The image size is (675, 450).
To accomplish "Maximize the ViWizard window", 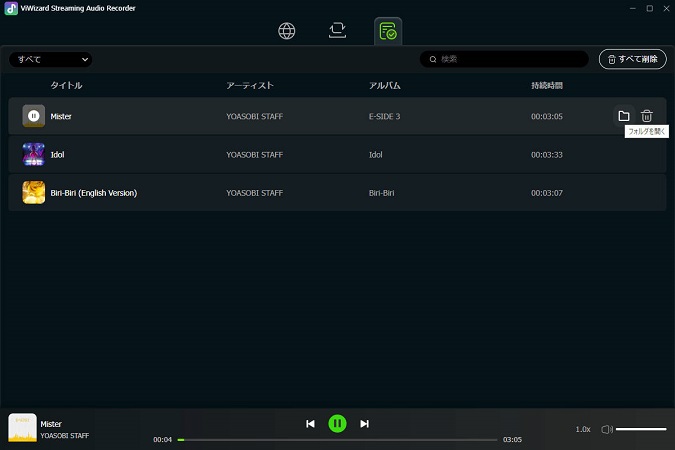I will [650, 8].
